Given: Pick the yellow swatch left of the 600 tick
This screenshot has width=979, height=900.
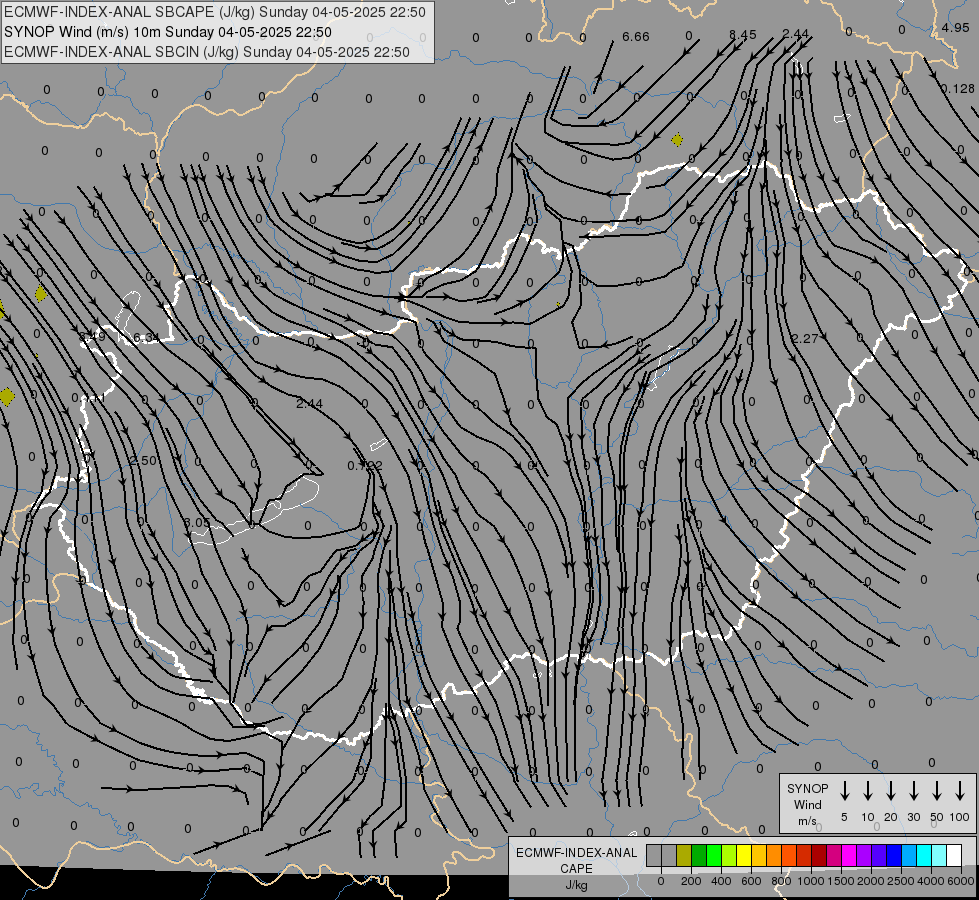Looking at the screenshot, I should tap(744, 856).
